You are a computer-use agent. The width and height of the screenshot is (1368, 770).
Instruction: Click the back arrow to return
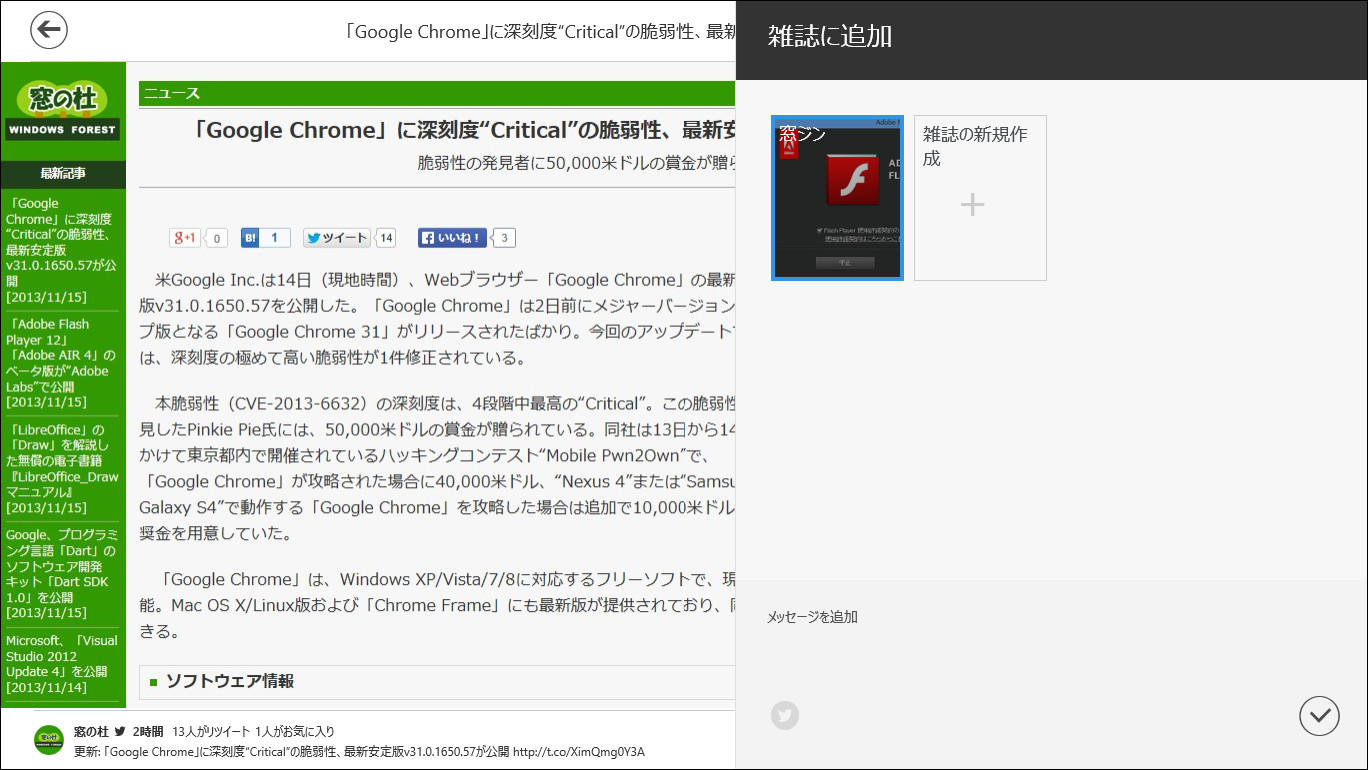48,30
